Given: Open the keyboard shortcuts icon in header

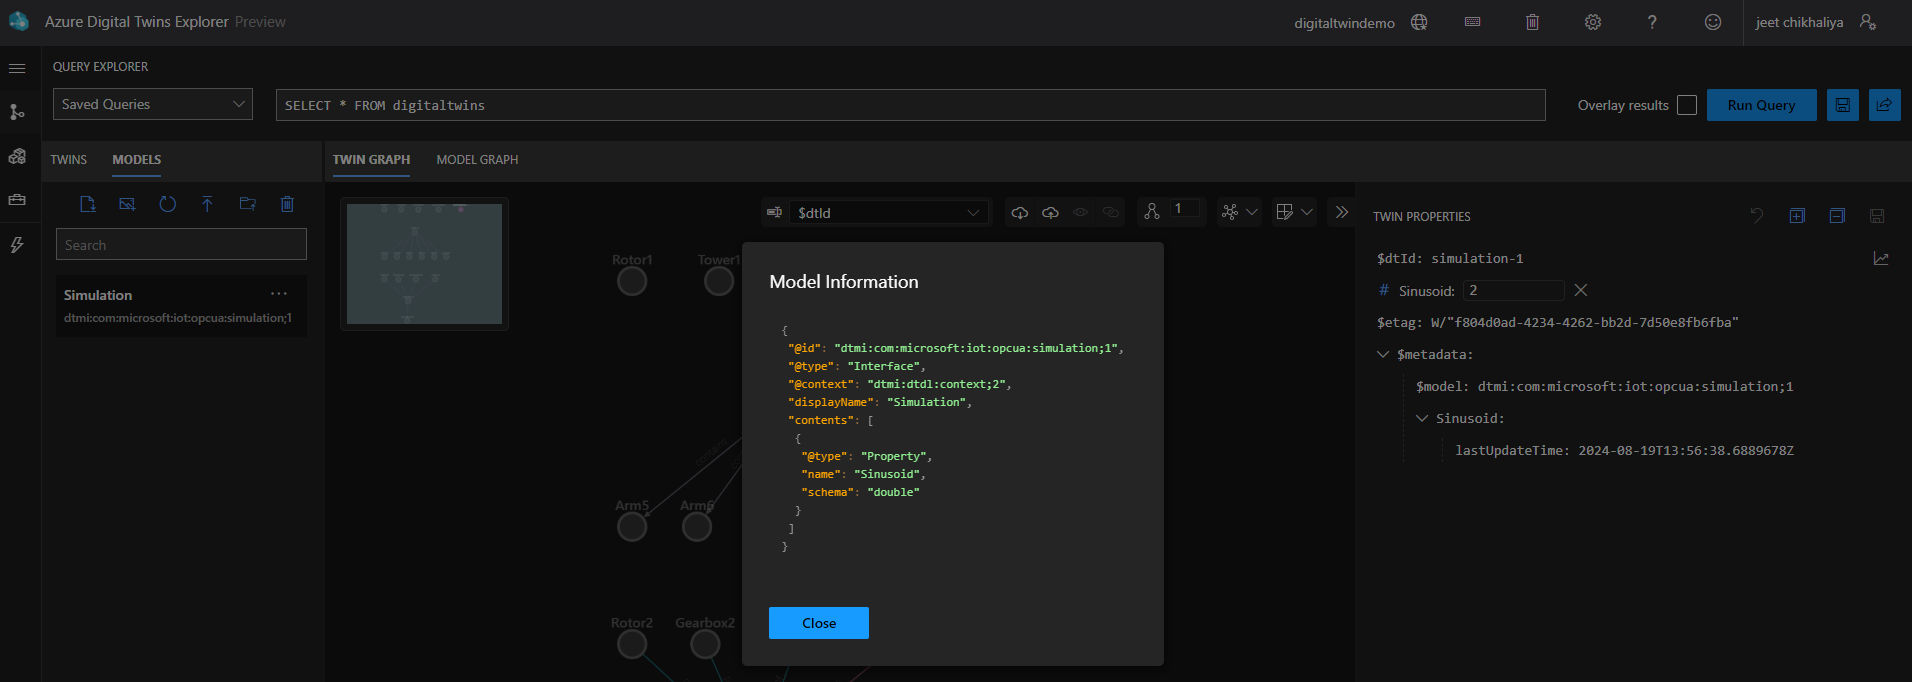Looking at the screenshot, I should tap(1472, 22).
